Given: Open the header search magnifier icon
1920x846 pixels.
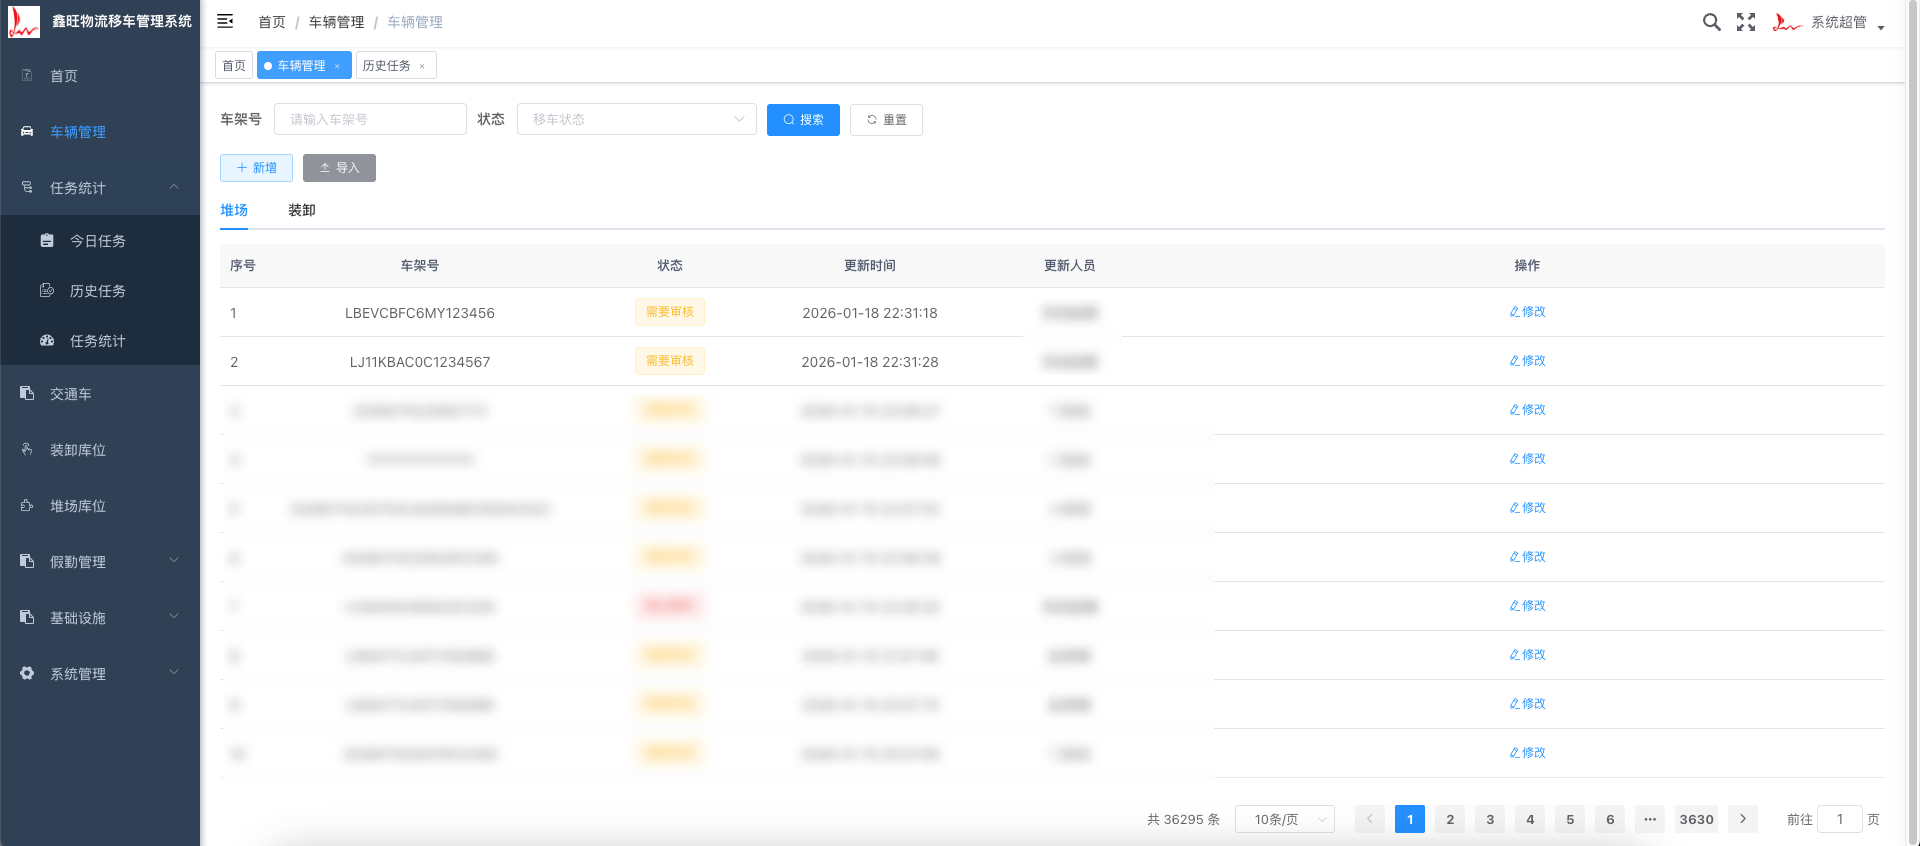Looking at the screenshot, I should click(1712, 22).
